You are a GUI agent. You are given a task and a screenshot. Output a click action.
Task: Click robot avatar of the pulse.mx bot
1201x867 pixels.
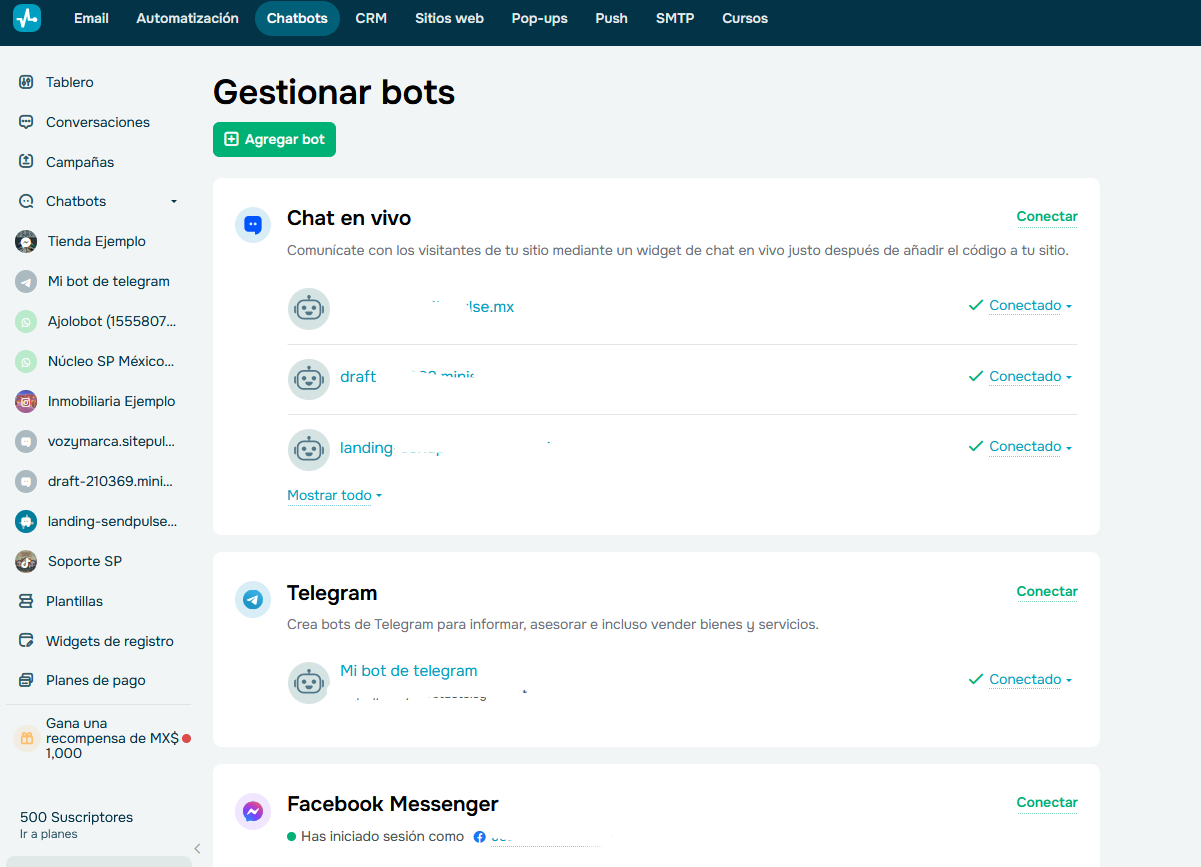point(309,309)
